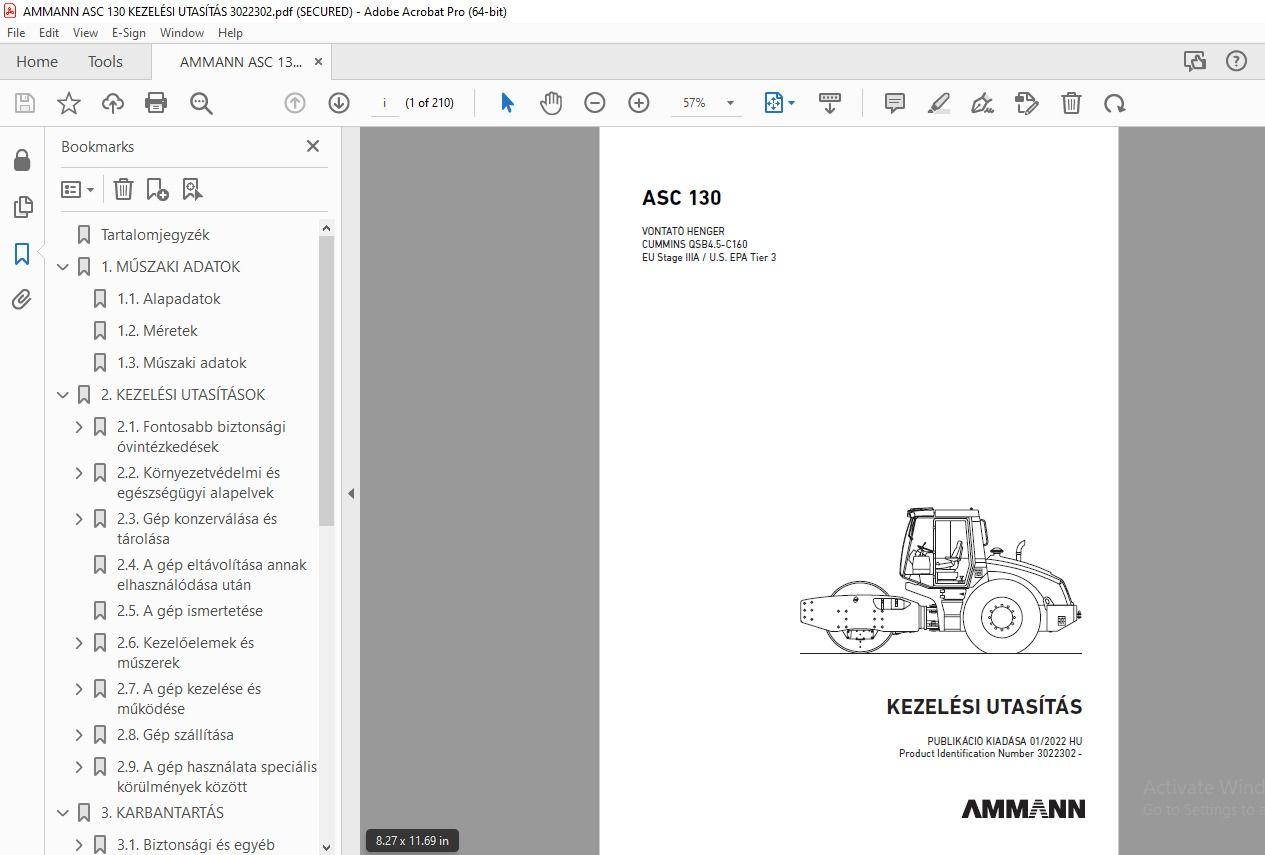Click the Zoom Out minus icon
1265x855 pixels.
coord(595,103)
